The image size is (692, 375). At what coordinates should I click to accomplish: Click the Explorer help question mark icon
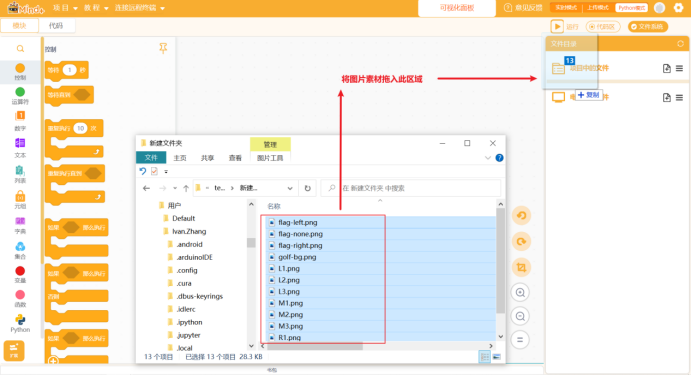coord(499,158)
